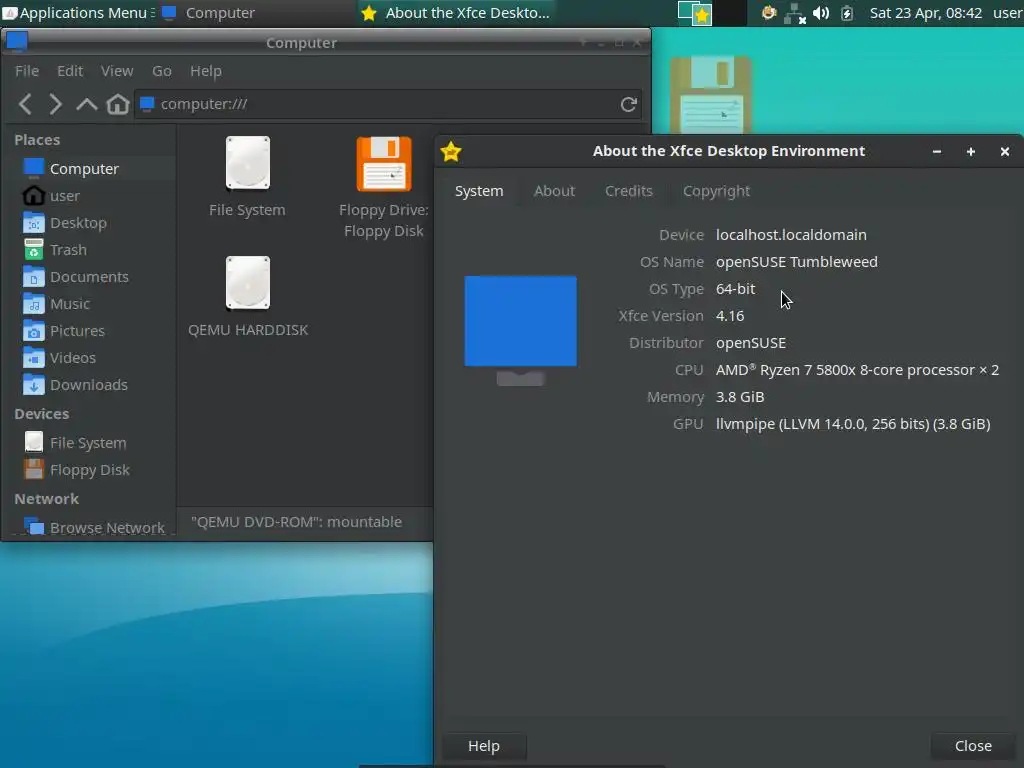Switch to the Credits tab
This screenshot has height=768, width=1024.
click(x=628, y=191)
